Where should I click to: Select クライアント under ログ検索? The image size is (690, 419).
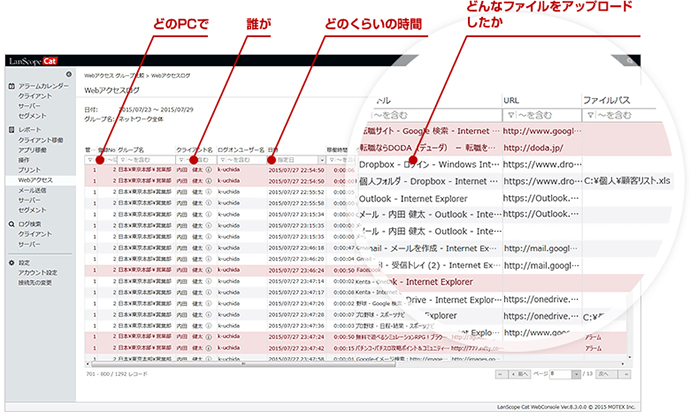35,234
